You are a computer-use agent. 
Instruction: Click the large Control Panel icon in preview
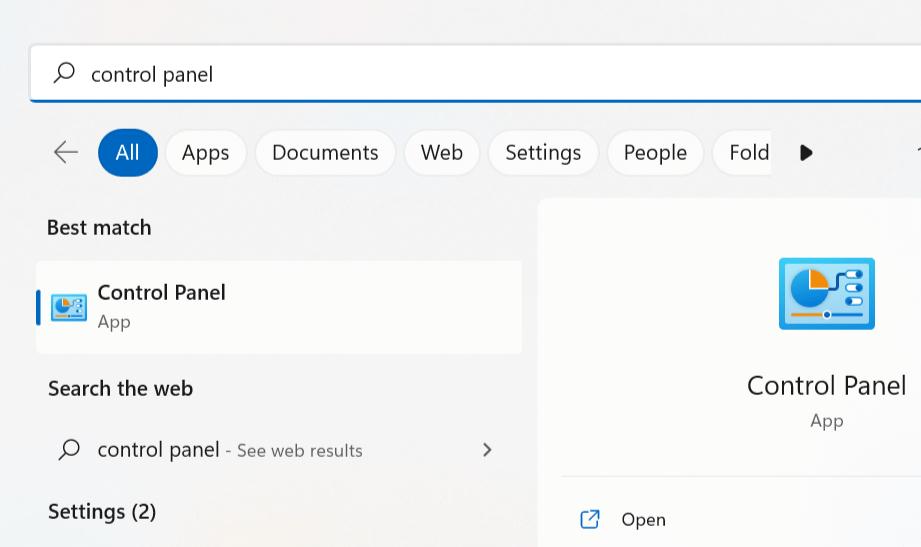(826, 294)
